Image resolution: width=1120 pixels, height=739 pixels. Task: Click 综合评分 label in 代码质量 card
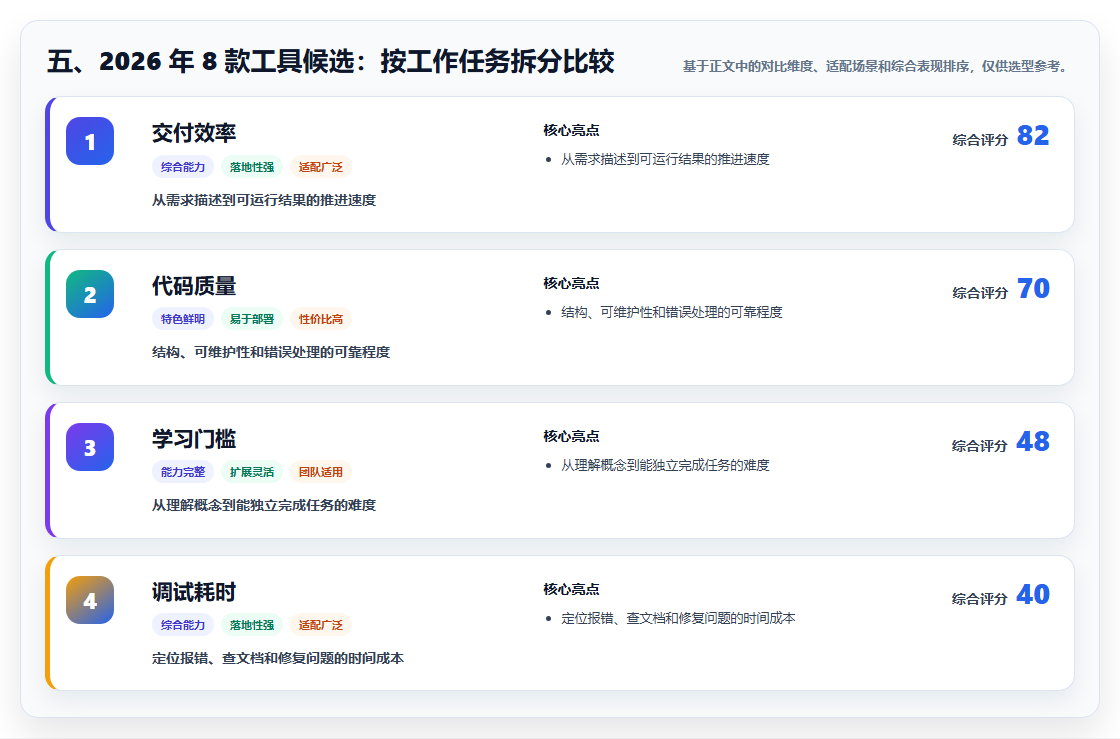tap(980, 293)
